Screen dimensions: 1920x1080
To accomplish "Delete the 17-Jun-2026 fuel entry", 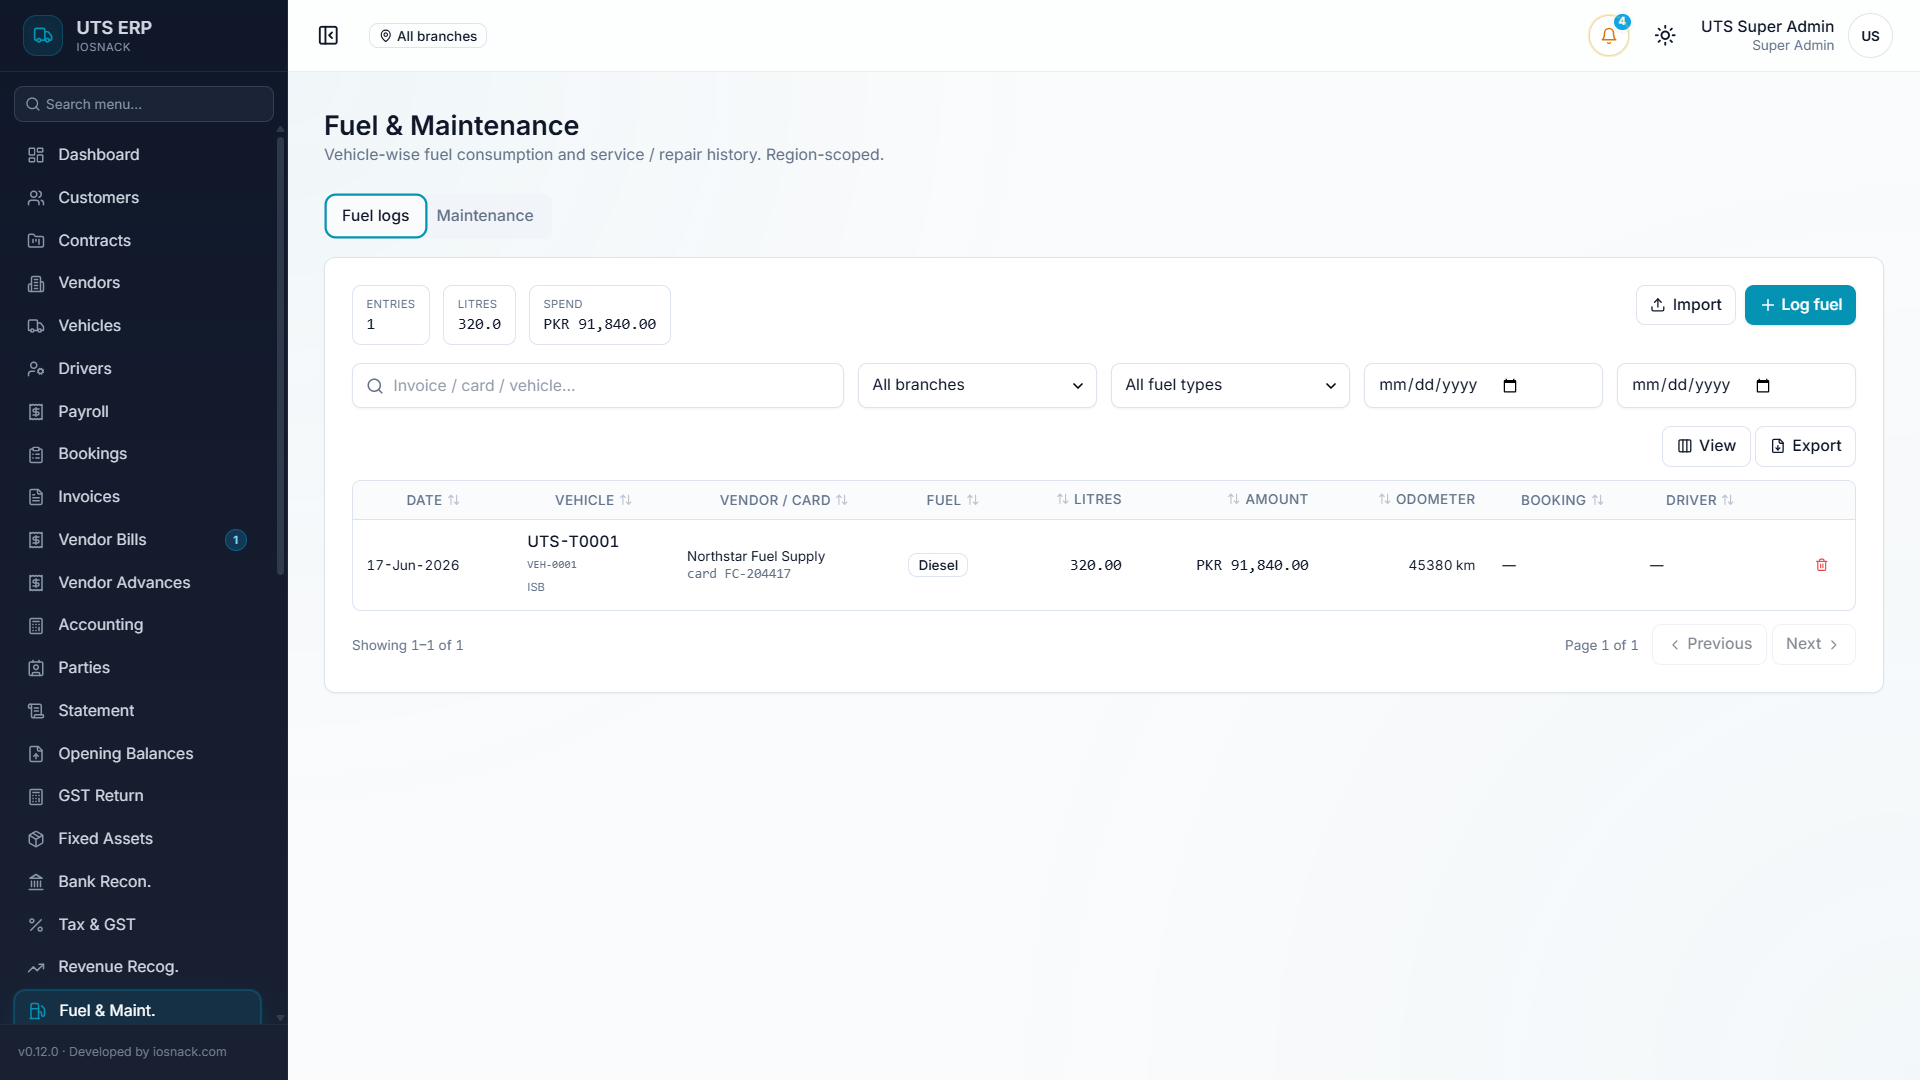I will point(1821,565).
